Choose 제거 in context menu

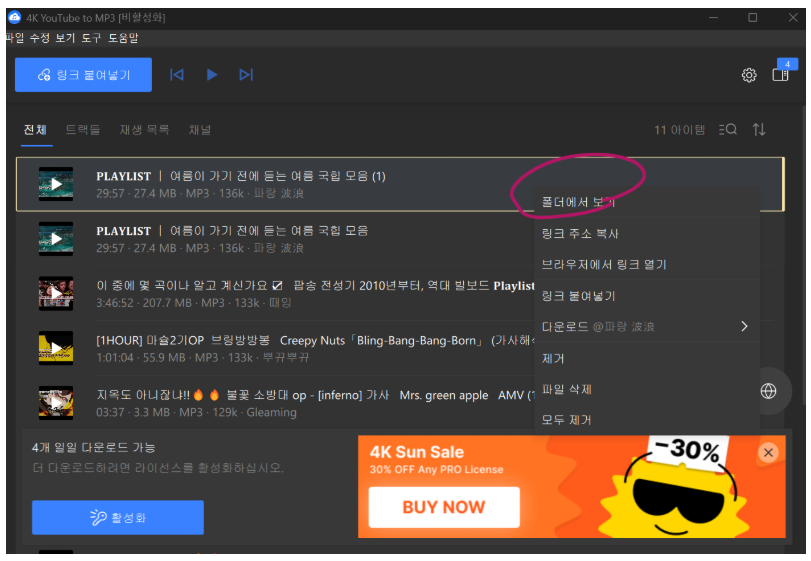[x=647, y=358]
